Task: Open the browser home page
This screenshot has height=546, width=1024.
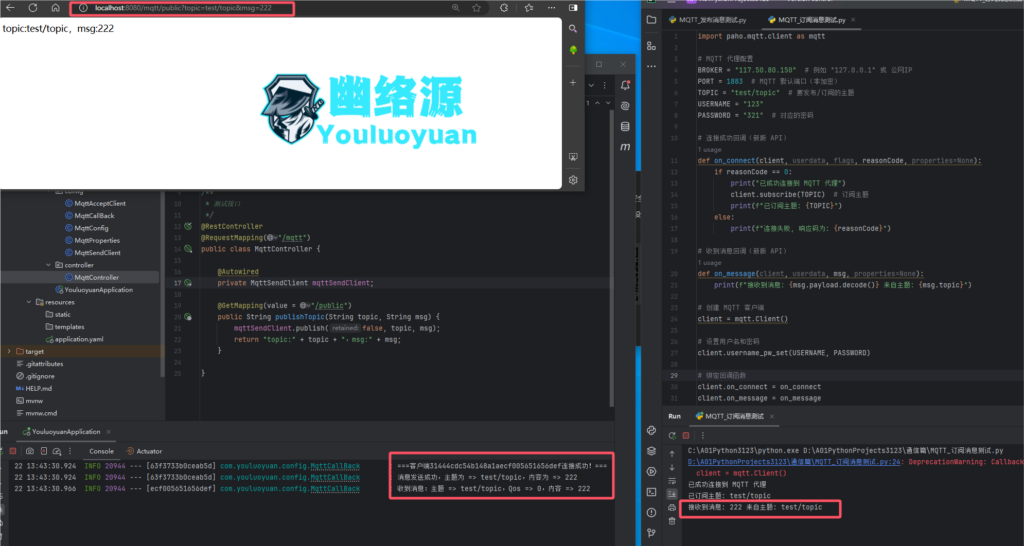Action: tap(56, 8)
